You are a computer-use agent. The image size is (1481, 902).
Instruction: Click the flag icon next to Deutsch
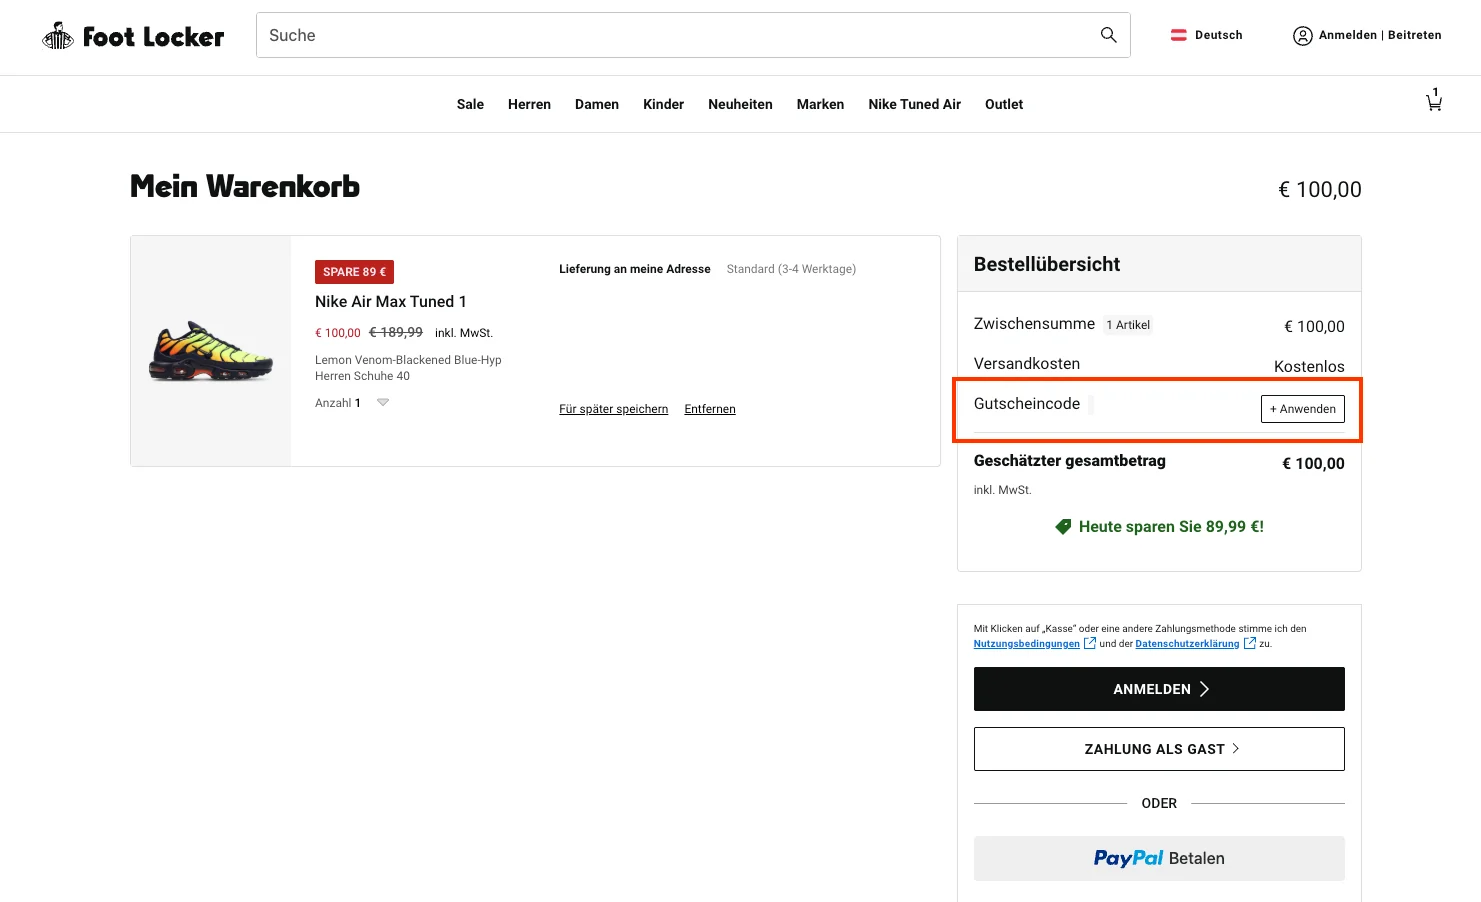click(x=1178, y=34)
